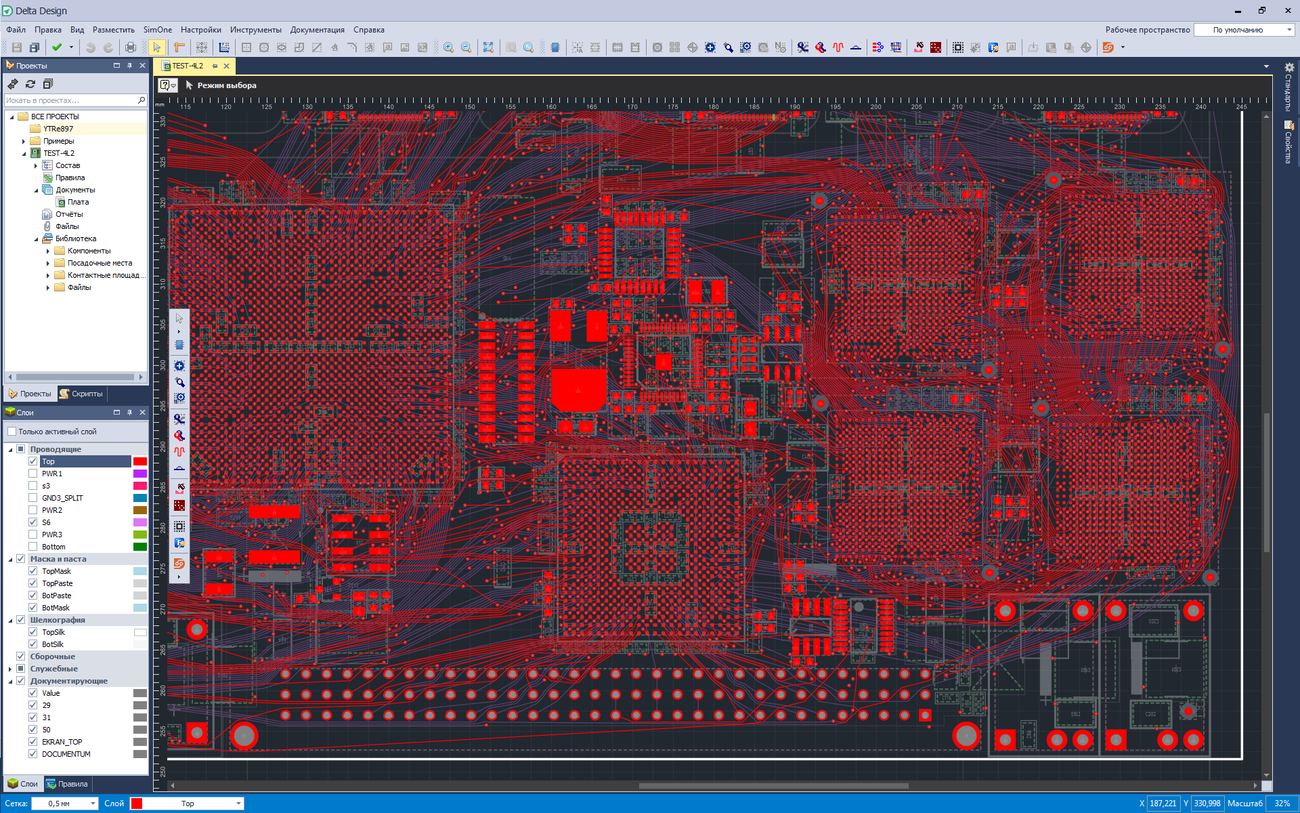Image resolution: width=1300 pixels, height=813 pixels.
Task: Click the save icon in main toolbar
Action: pyautogui.click(x=17, y=47)
